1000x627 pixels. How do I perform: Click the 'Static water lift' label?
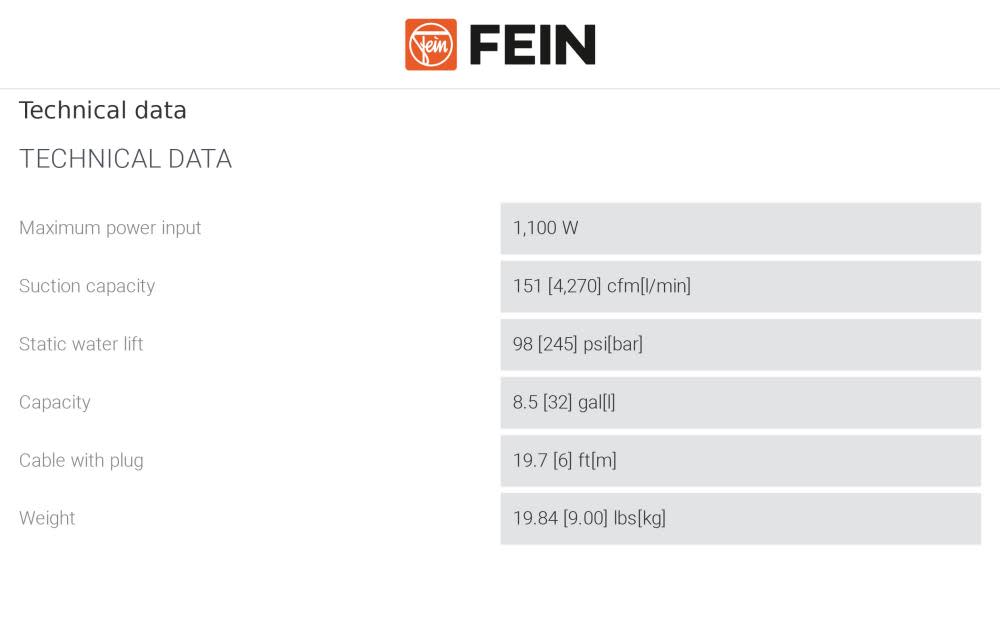[x=81, y=344]
